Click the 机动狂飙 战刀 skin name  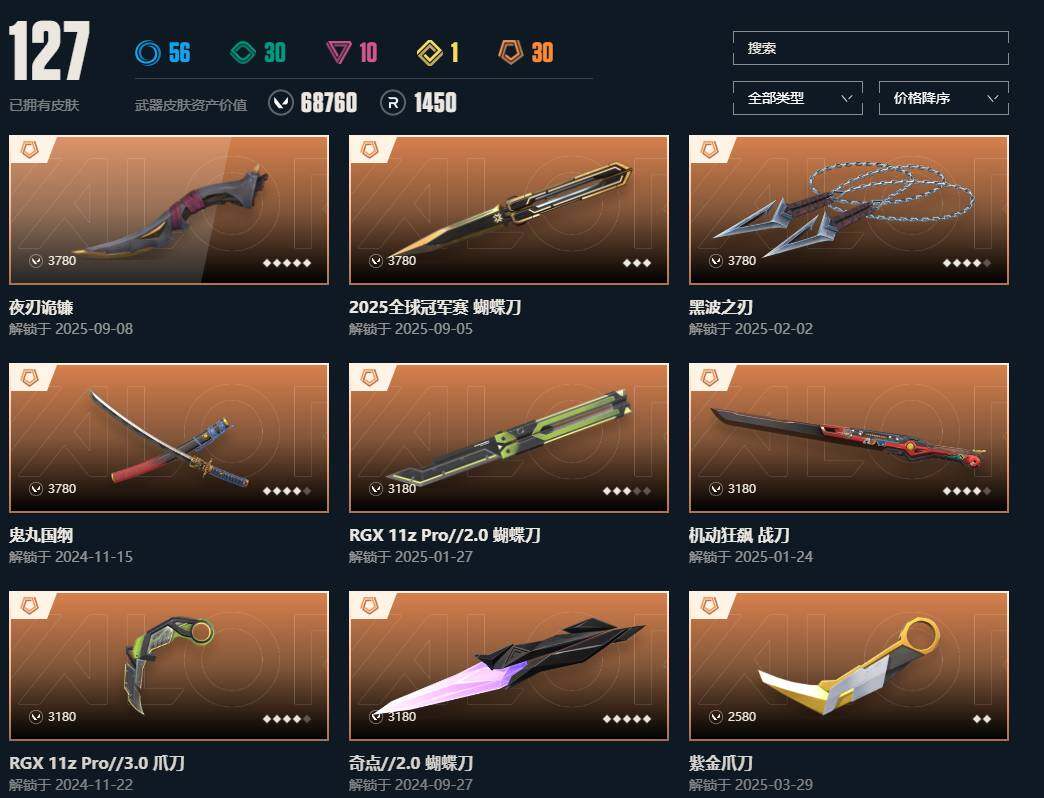739,535
